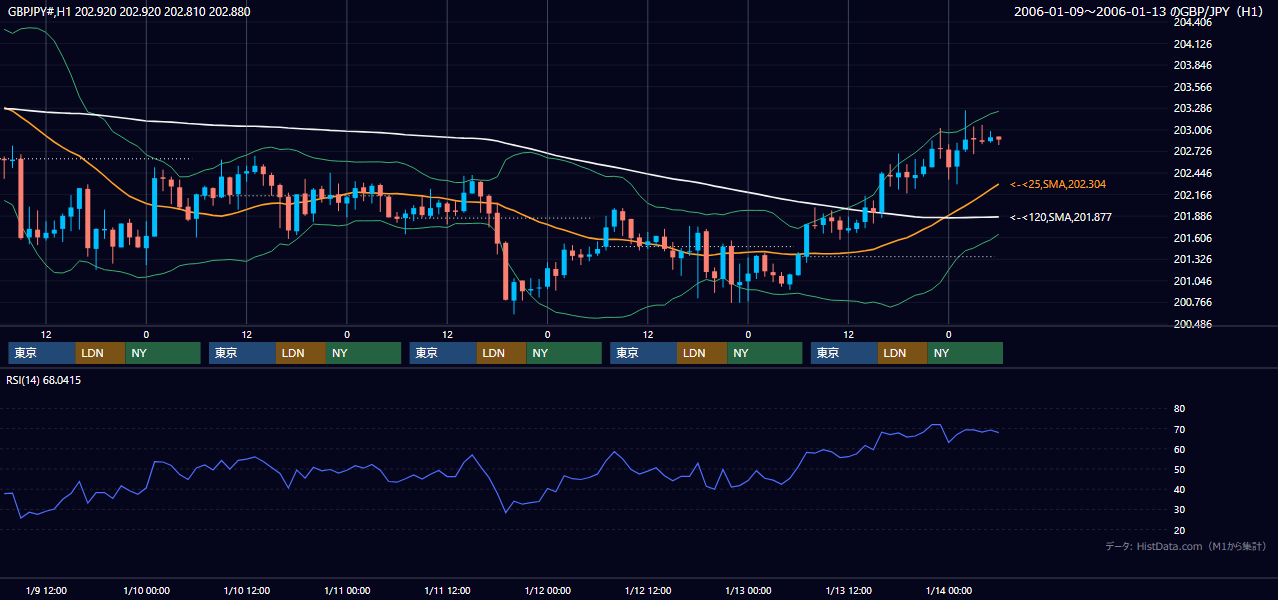Click the 1/14 00:00 time axis label
The height and width of the screenshot is (600, 1278).
pyautogui.click(x=949, y=590)
